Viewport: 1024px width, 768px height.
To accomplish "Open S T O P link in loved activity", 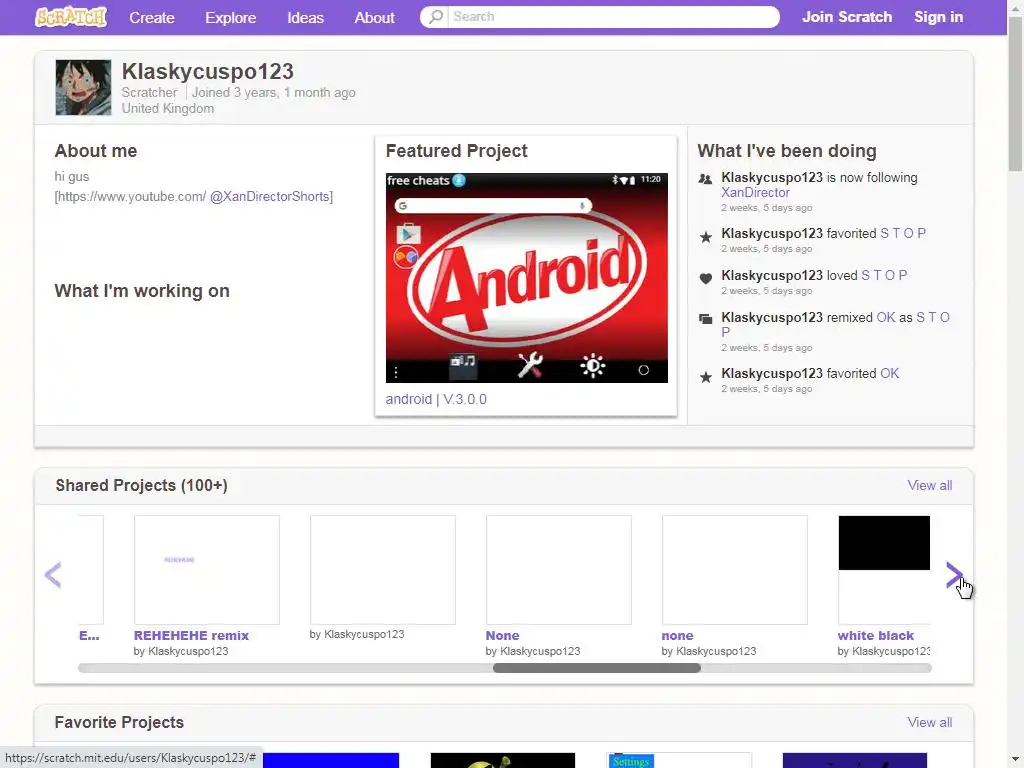I will pyautogui.click(x=884, y=275).
